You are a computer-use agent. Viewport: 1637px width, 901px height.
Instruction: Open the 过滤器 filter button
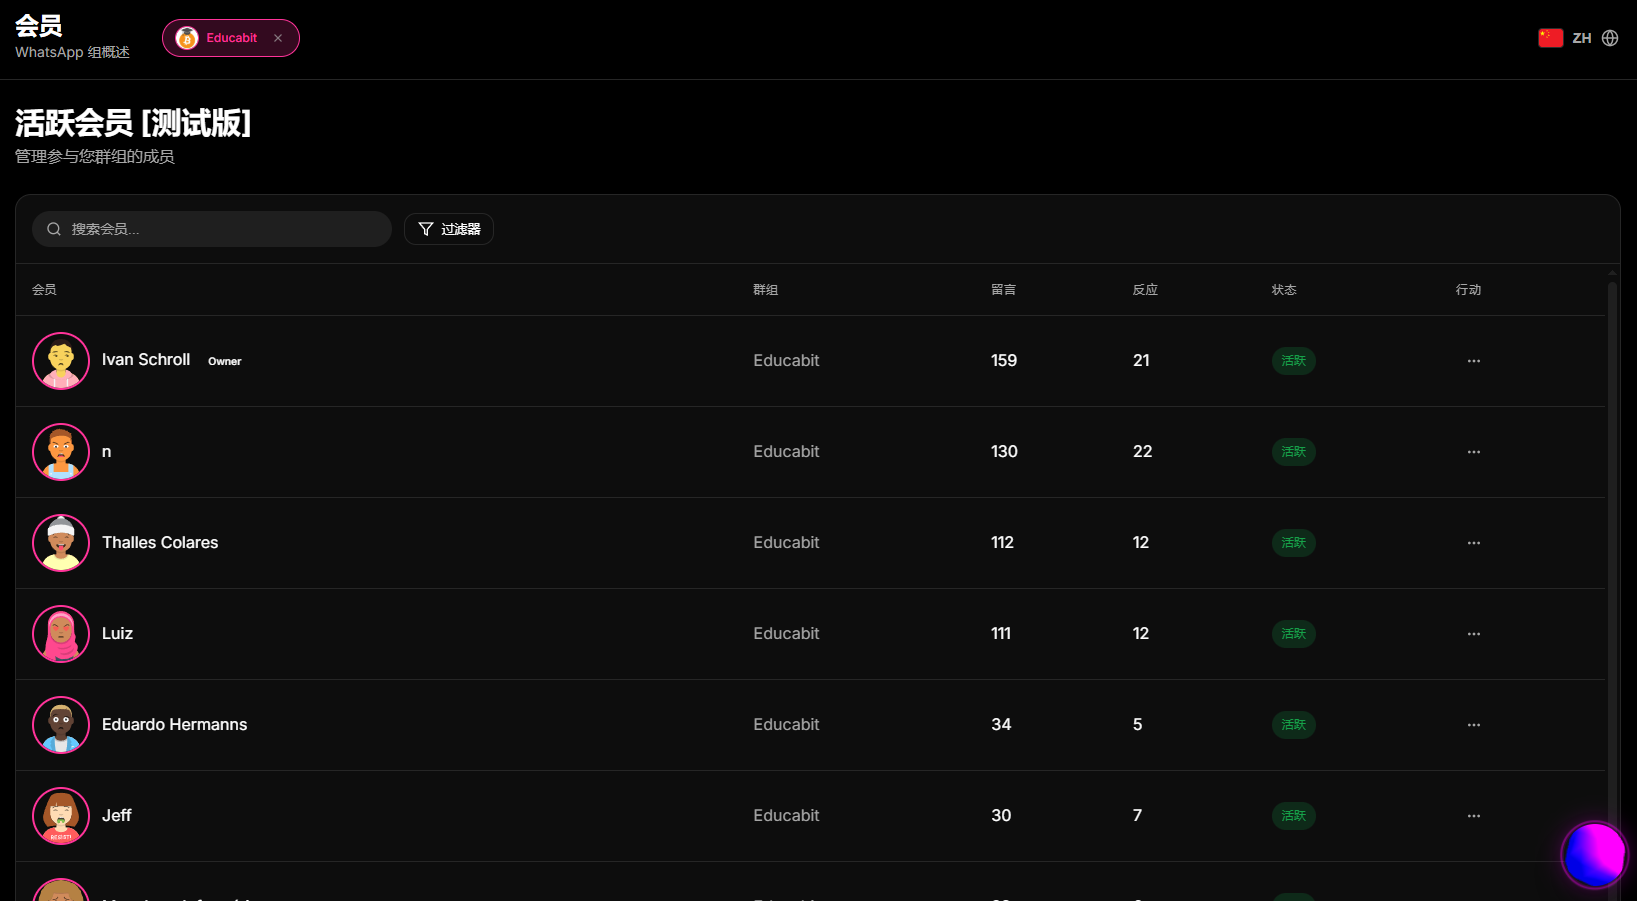click(x=449, y=229)
